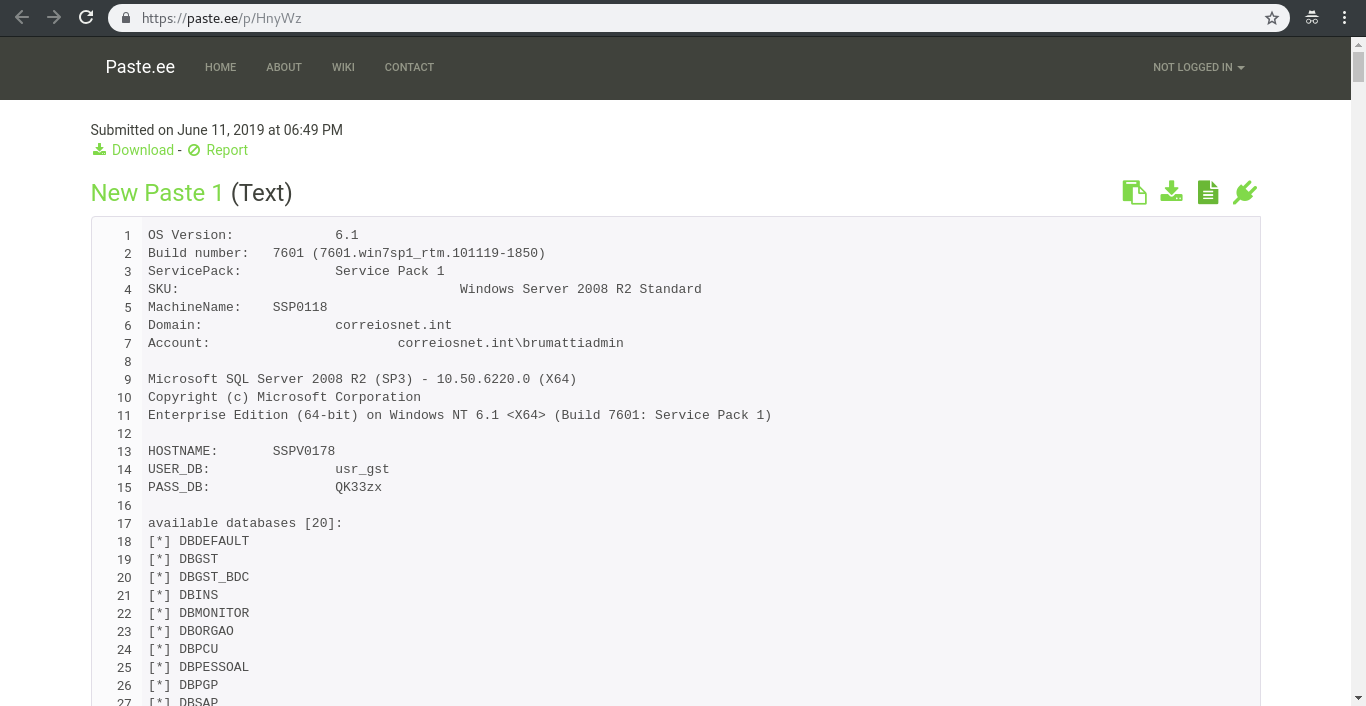This screenshot has height=706, width=1366.
Task: Click the '[*] DBPESSOAL' line
Action: (x=198, y=667)
